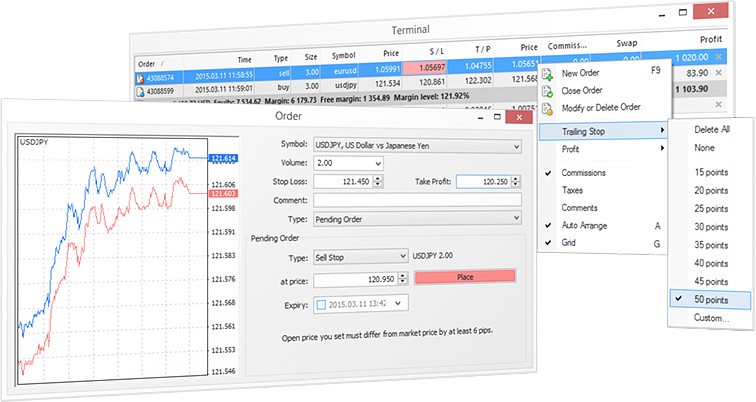Viewport: 756px width, 402px height.
Task: Click the Comment text field
Action: tap(416, 199)
